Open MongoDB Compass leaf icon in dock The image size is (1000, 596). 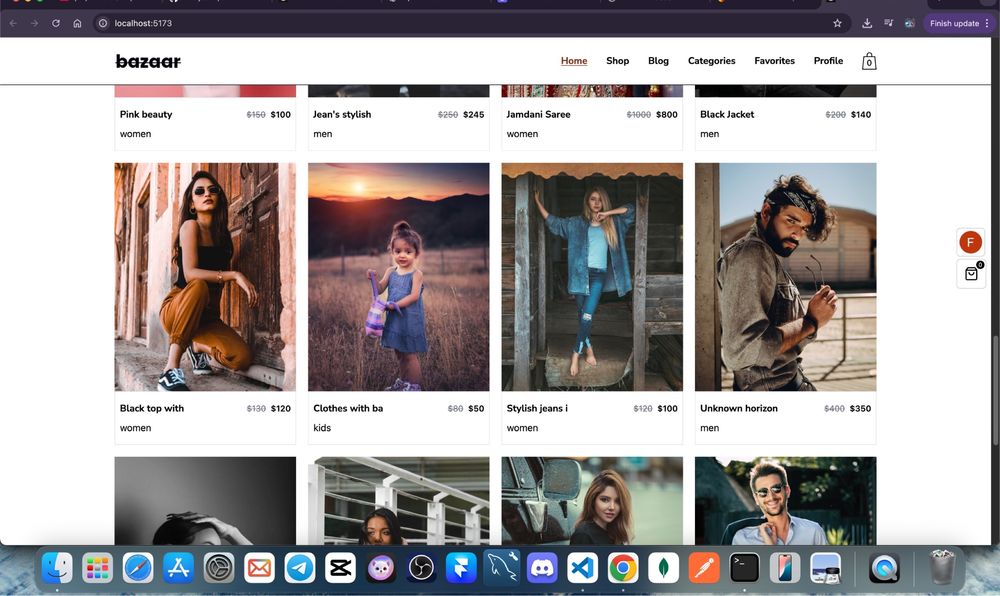[x=663, y=567]
